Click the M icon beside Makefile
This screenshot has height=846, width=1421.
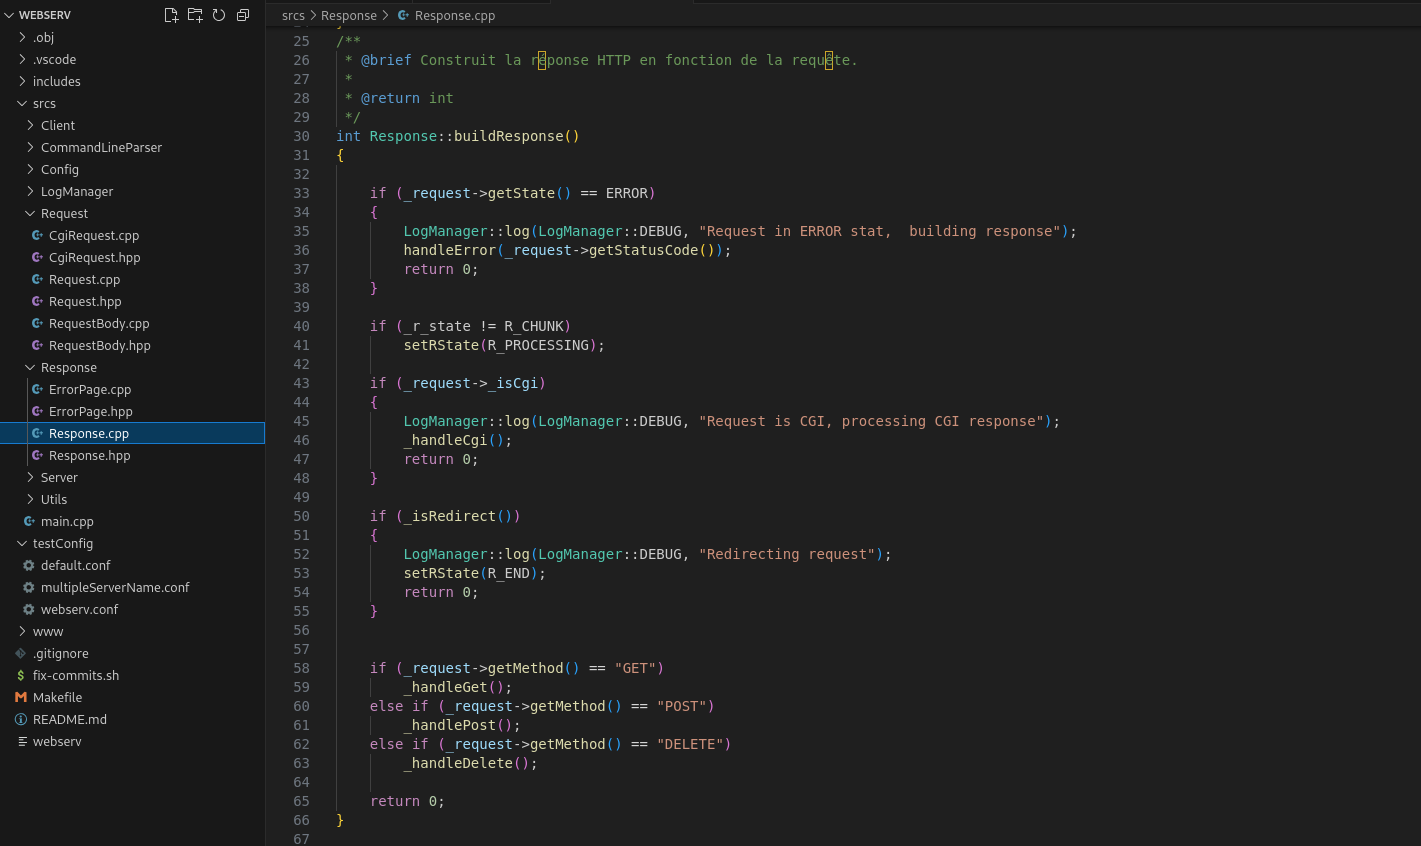click(x=21, y=697)
